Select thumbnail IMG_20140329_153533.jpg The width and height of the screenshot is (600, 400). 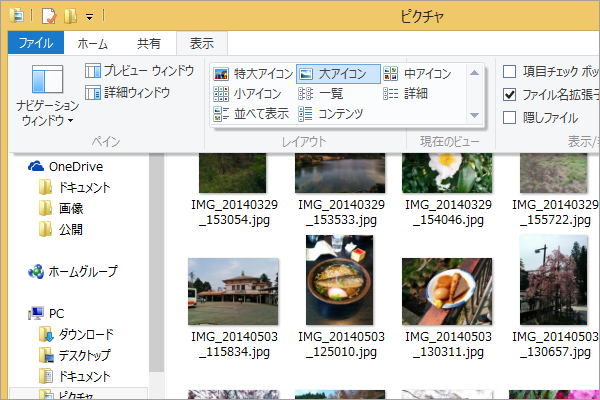point(340,173)
